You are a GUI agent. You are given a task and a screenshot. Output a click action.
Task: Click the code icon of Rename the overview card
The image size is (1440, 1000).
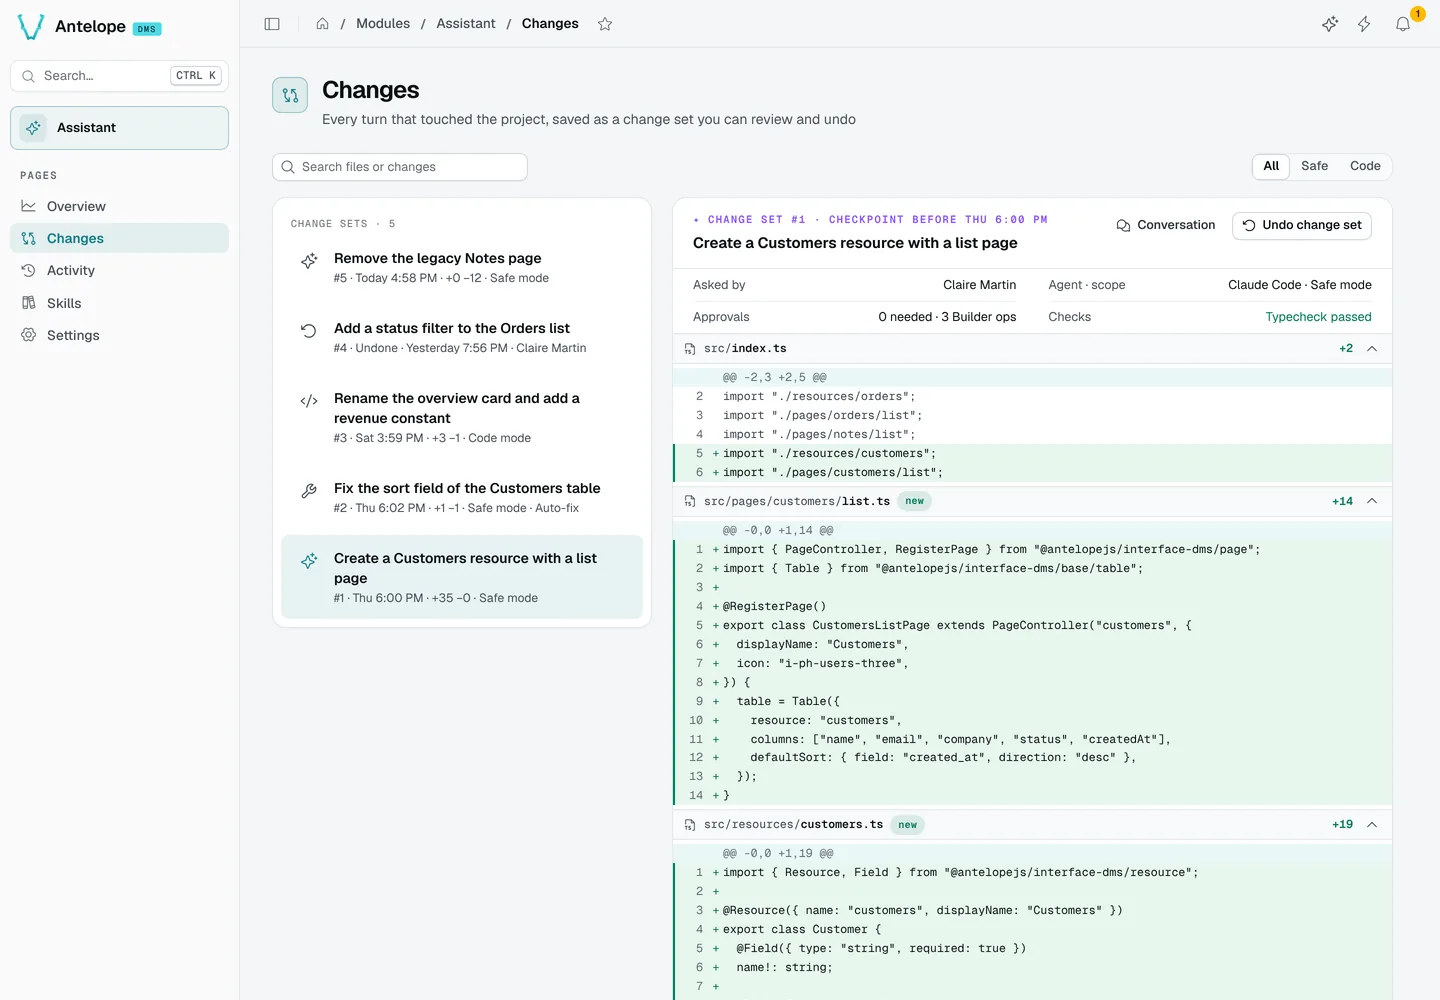pyautogui.click(x=309, y=401)
